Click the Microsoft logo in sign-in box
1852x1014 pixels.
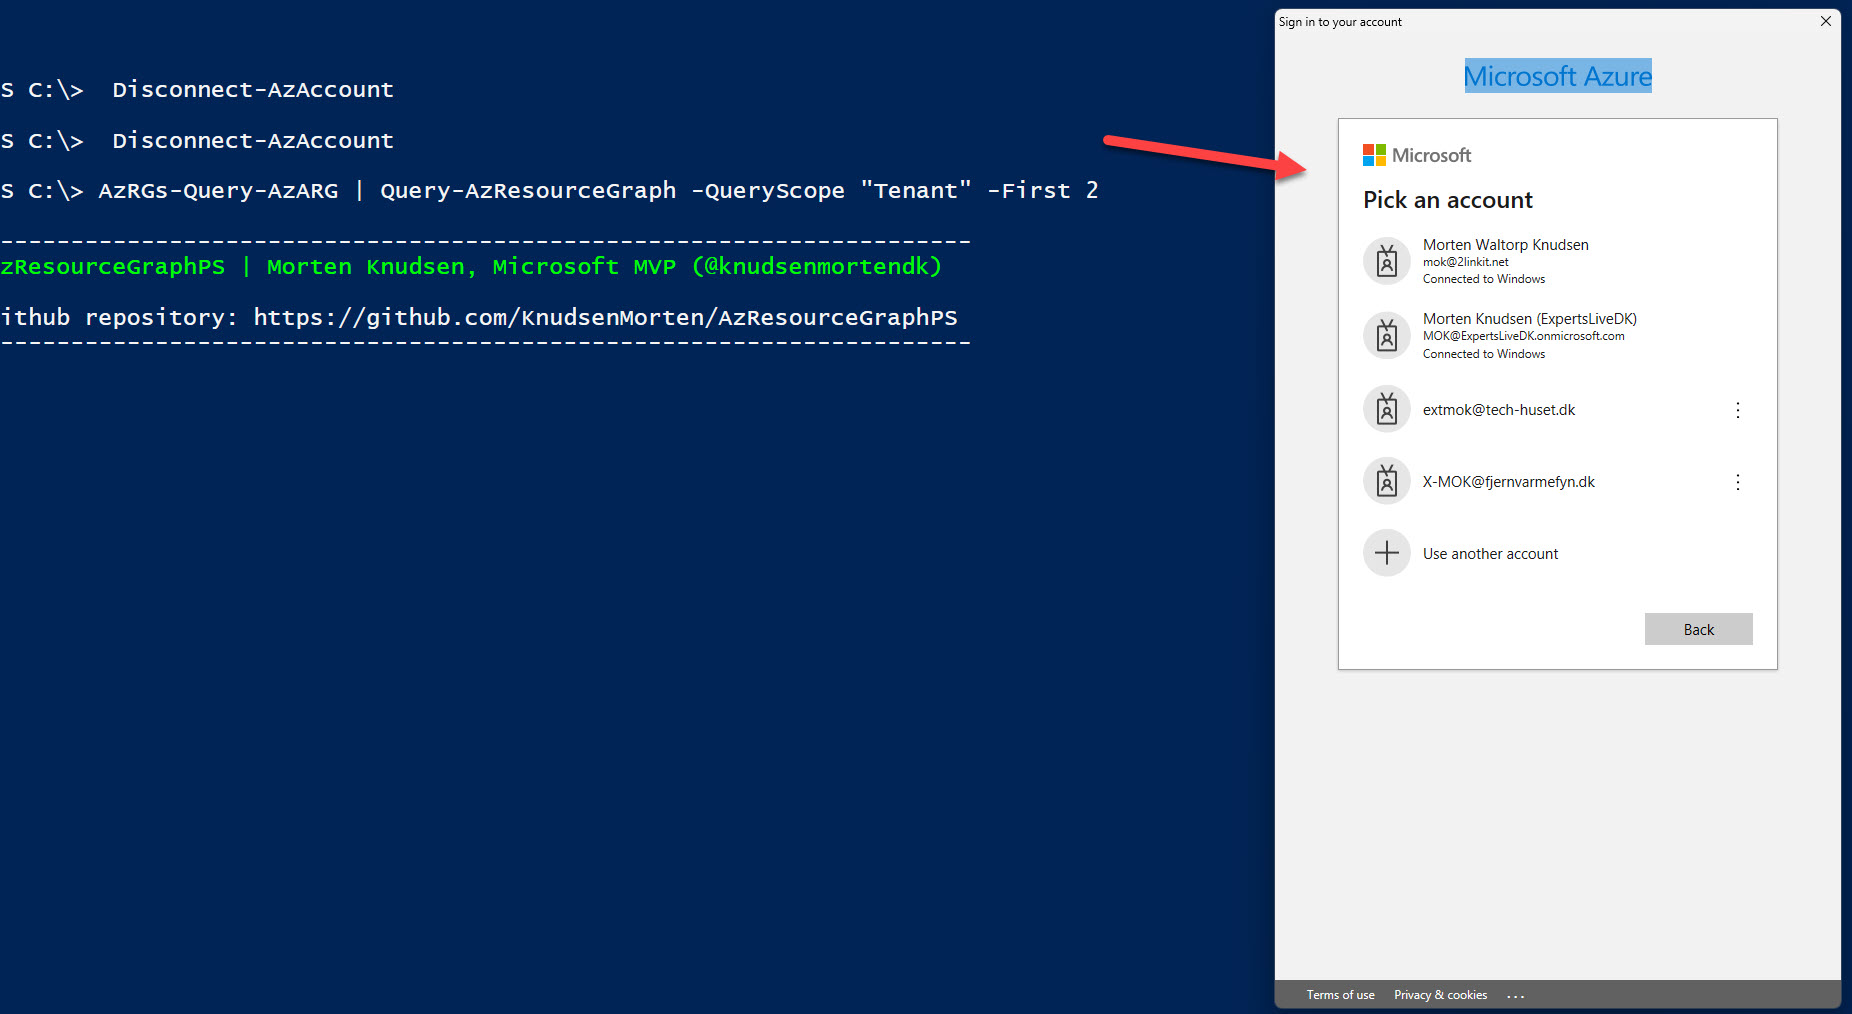pos(1417,155)
